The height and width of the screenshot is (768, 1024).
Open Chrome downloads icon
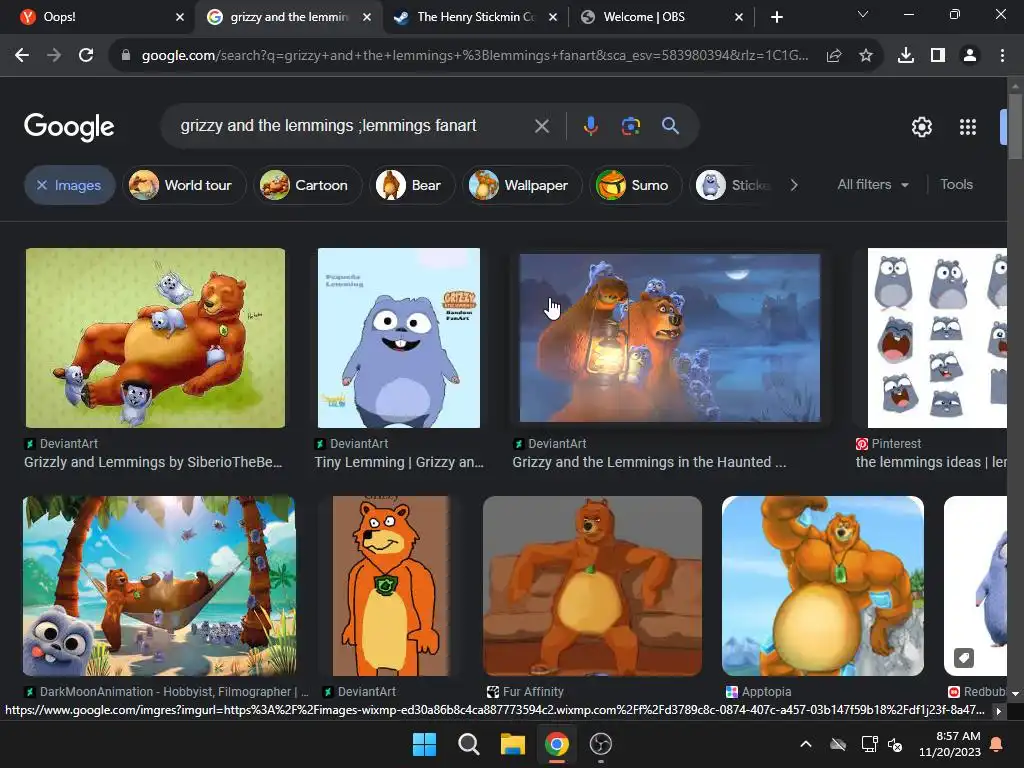point(906,56)
